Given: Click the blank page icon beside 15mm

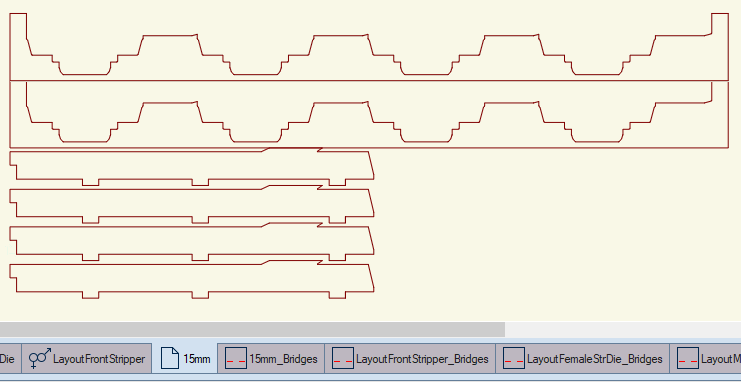Looking at the screenshot, I should click(170, 358).
